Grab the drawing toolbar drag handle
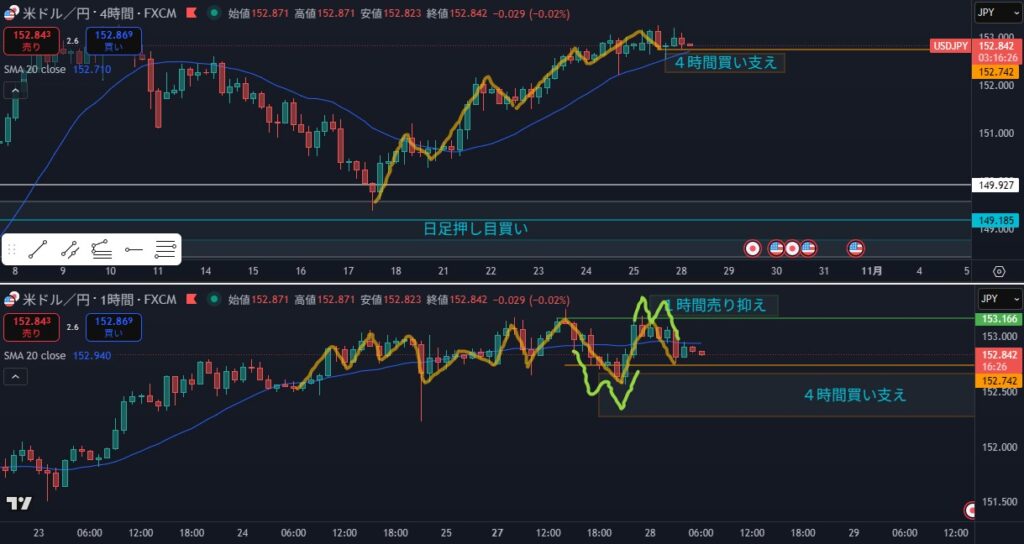 tap(12, 250)
